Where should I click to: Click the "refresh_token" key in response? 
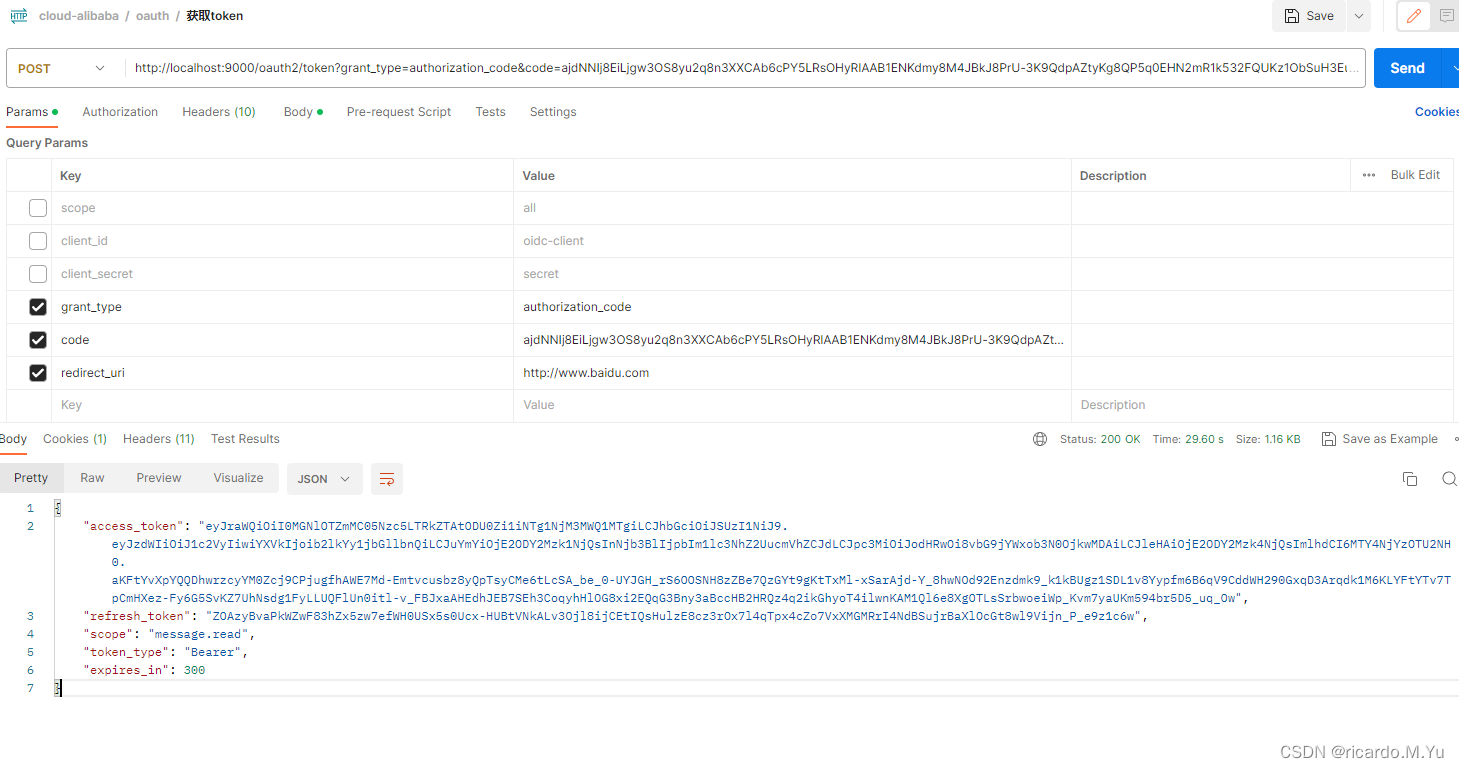pyautogui.click(x=137, y=616)
